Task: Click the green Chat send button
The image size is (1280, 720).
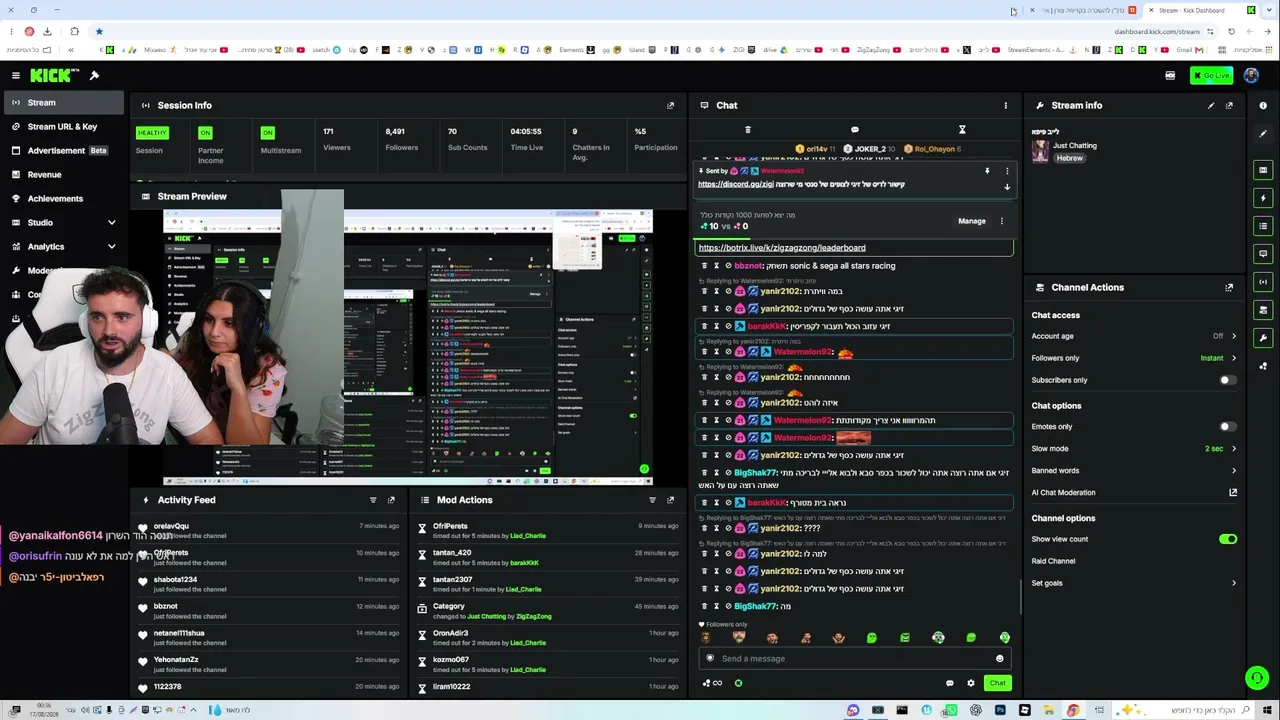Action: [x=997, y=683]
